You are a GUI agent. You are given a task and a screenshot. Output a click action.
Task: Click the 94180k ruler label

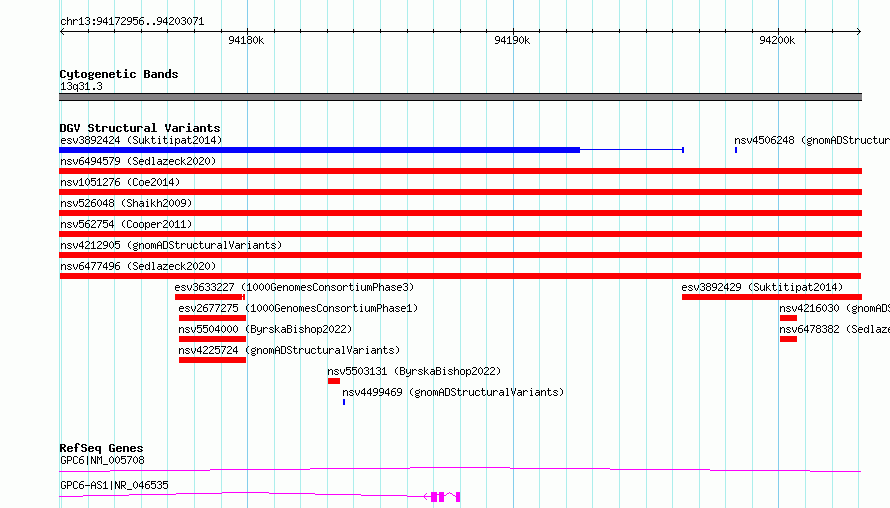click(246, 40)
